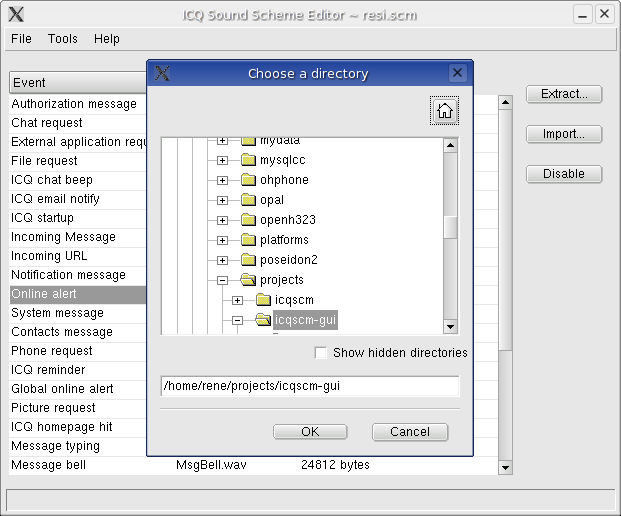Click the open projects folder icon

point(248,280)
